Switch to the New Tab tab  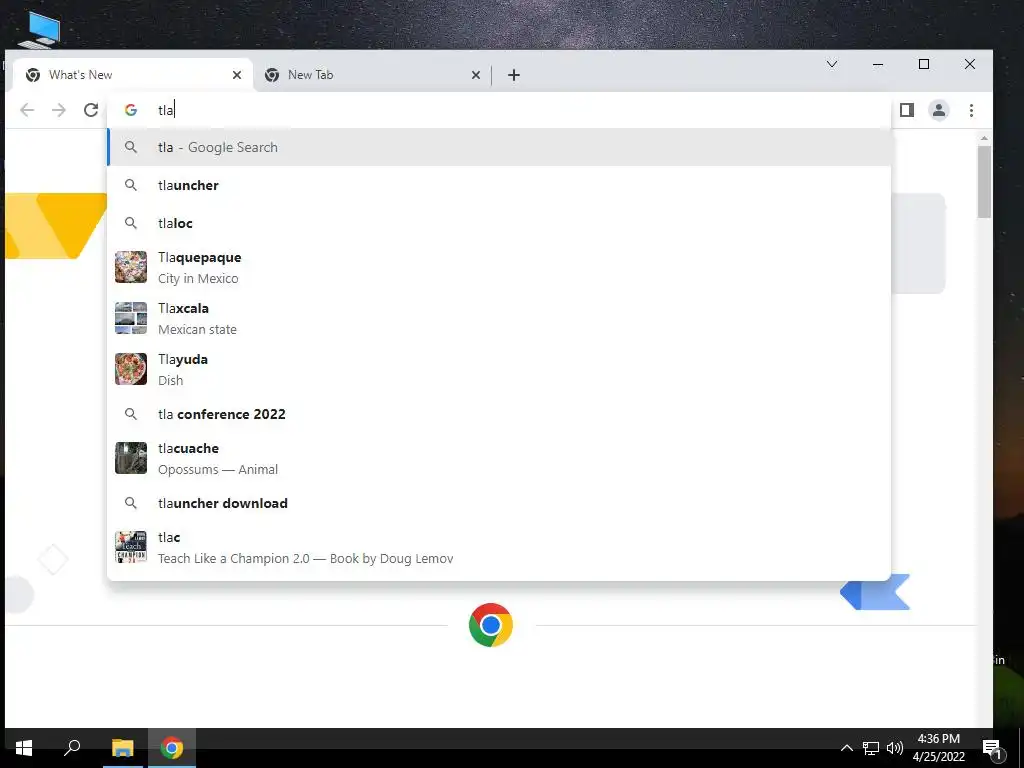click(372, 75)
